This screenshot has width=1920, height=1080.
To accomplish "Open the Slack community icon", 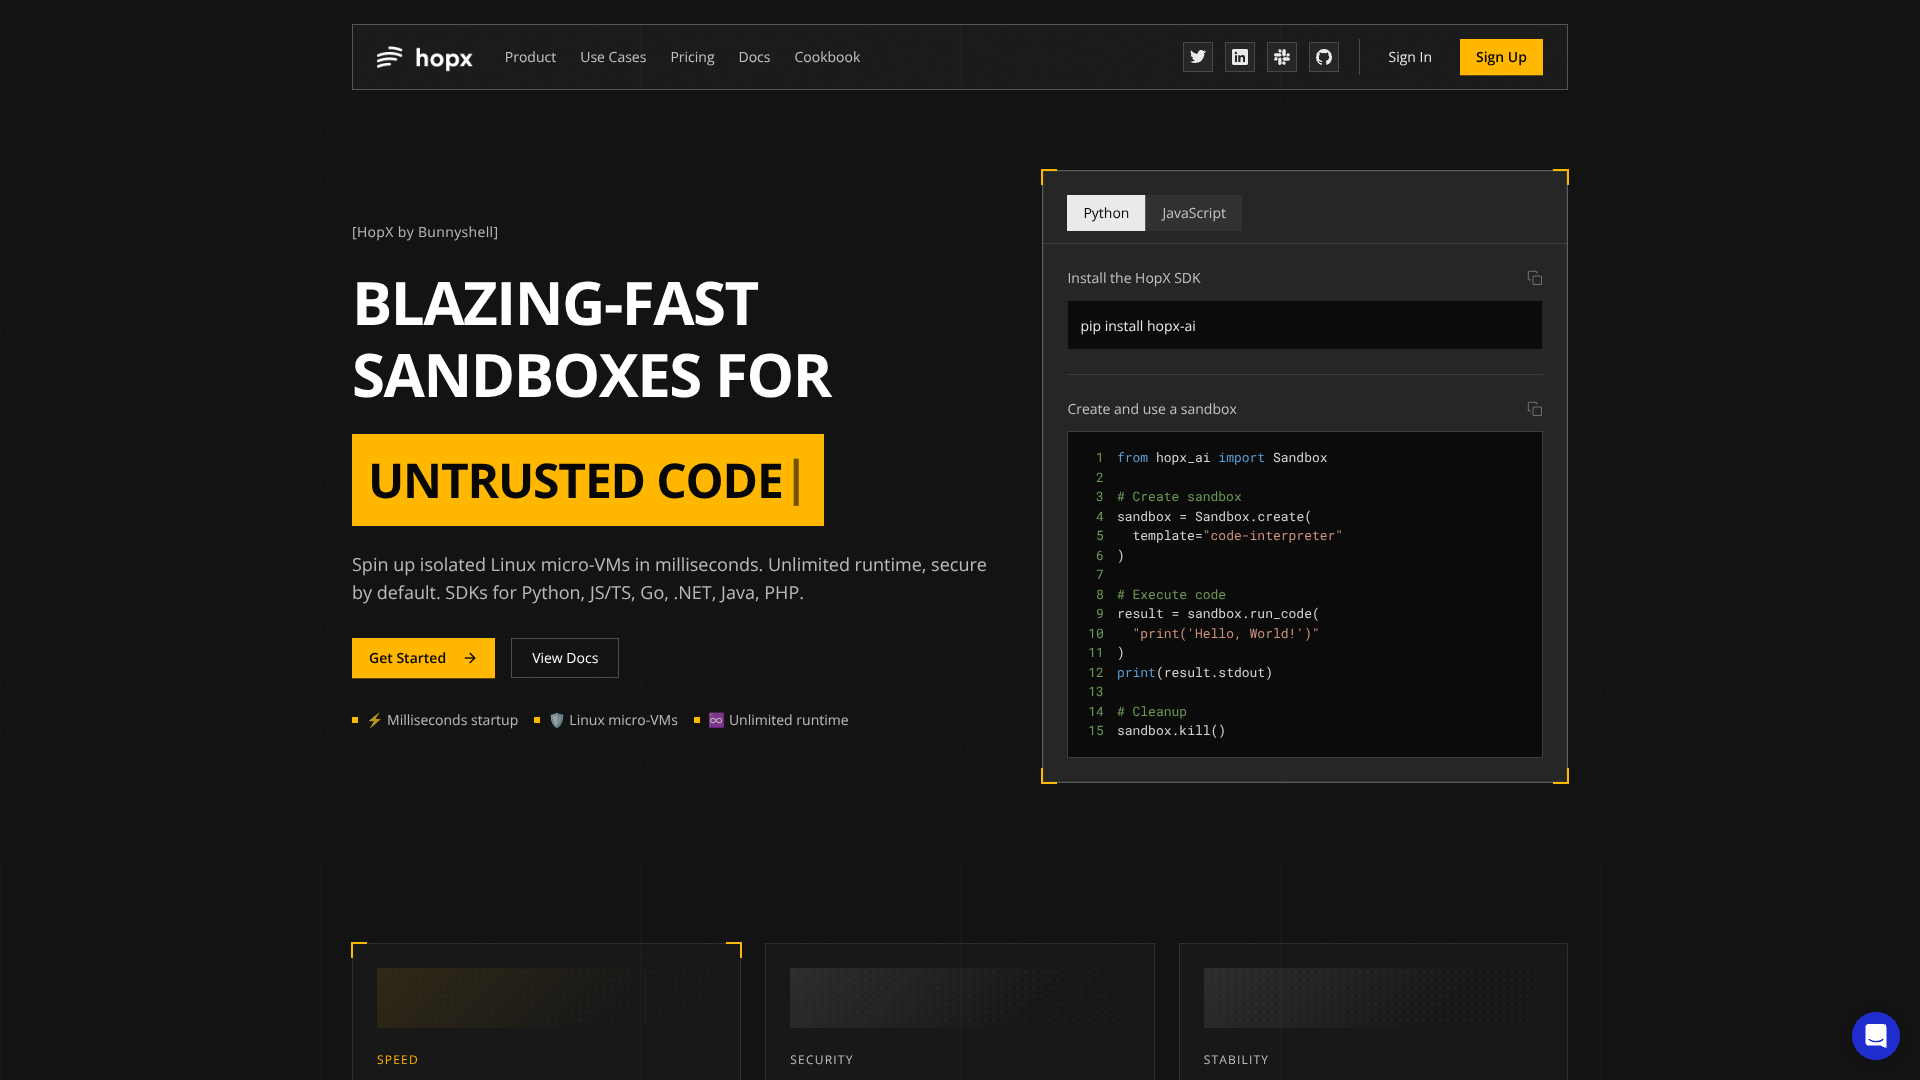I will [1281, 57].
